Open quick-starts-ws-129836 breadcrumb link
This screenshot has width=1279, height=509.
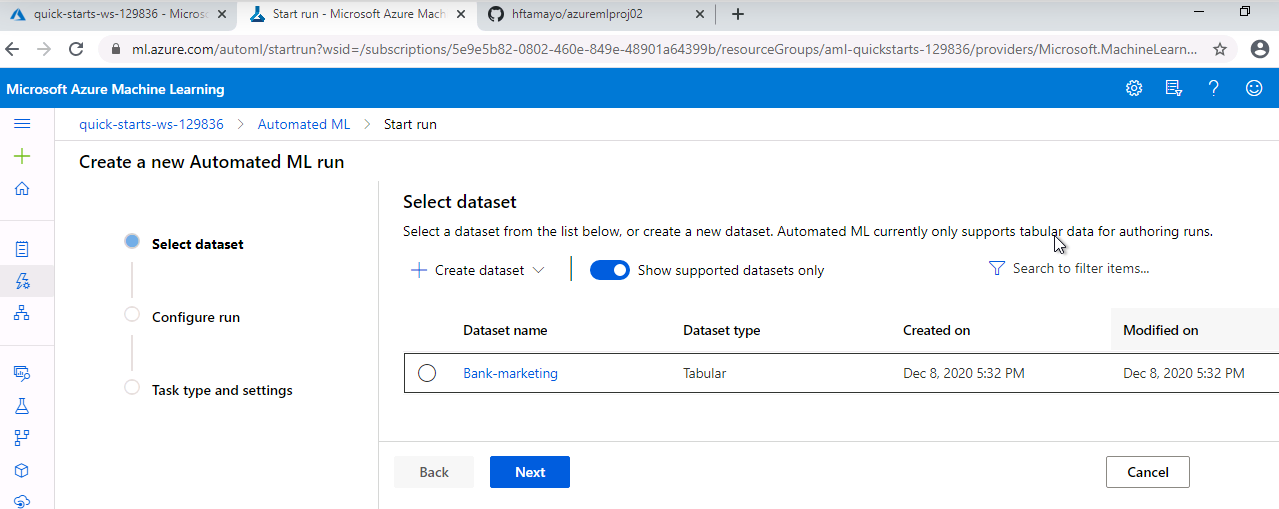(151, 124)
